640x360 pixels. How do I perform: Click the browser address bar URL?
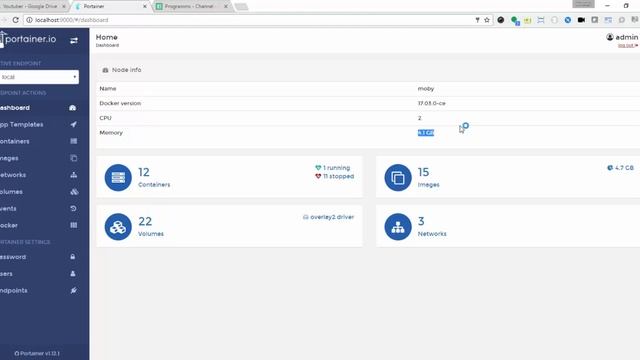click(x=71, y=20)
